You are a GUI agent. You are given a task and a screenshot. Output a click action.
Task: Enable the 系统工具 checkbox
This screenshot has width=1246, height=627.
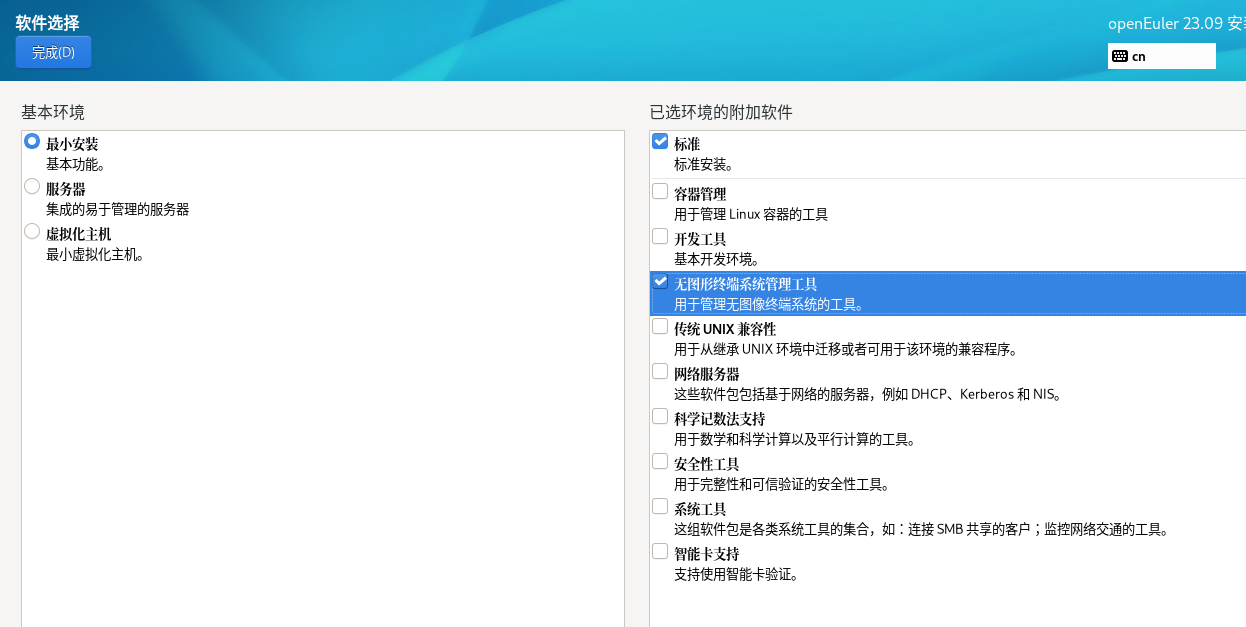click(x=660, y=507)
